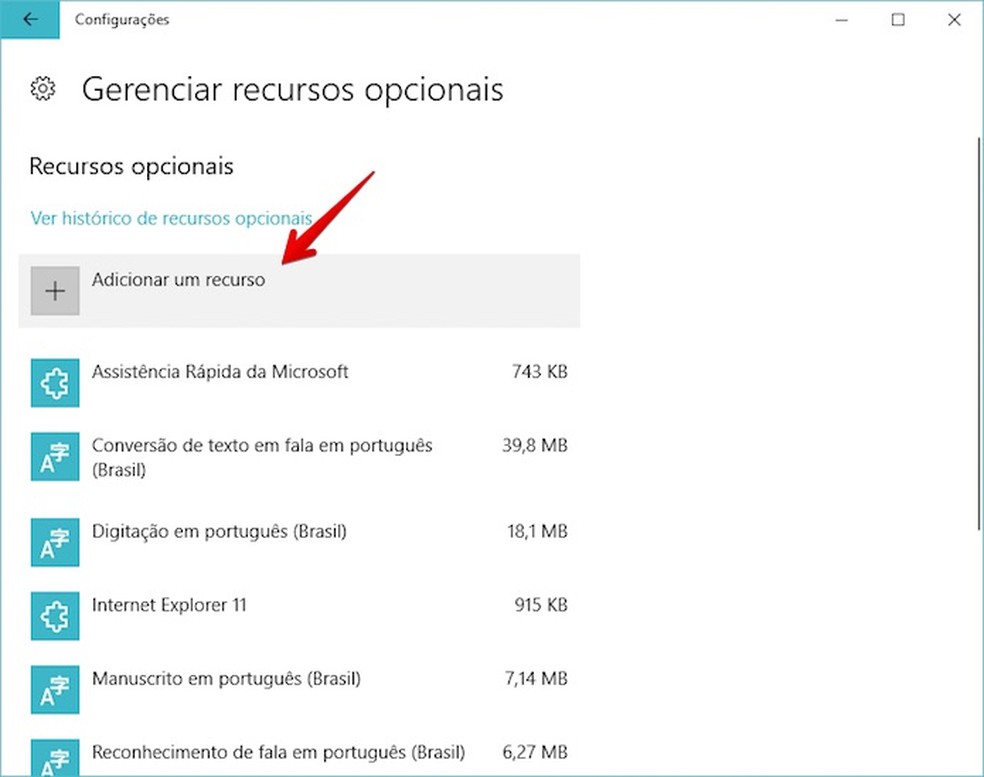Click the vertical scrollbar on the right
This screenshot has width=984, height=777.
(978, 330)
